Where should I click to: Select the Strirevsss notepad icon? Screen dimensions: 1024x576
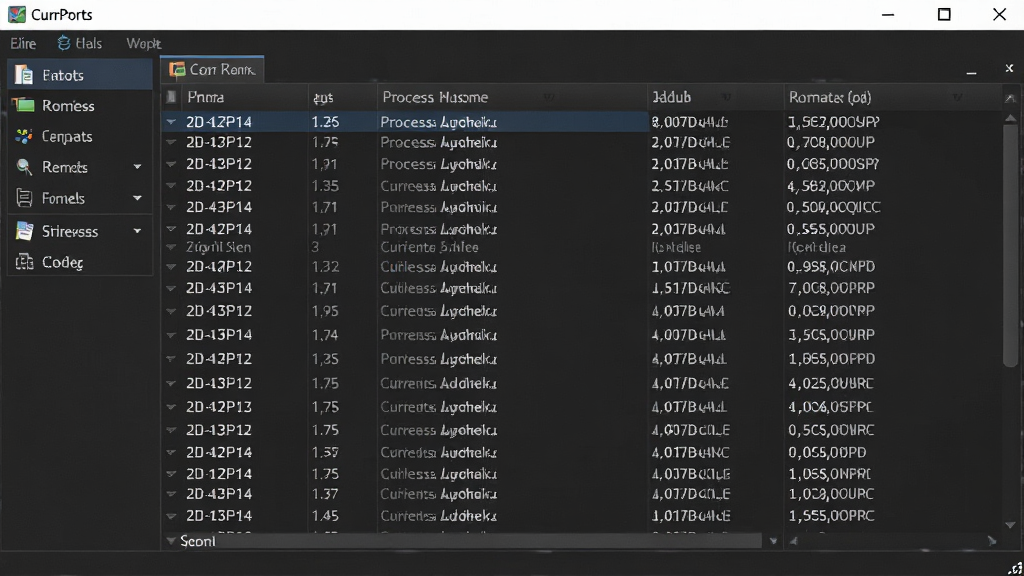[24, 231]
